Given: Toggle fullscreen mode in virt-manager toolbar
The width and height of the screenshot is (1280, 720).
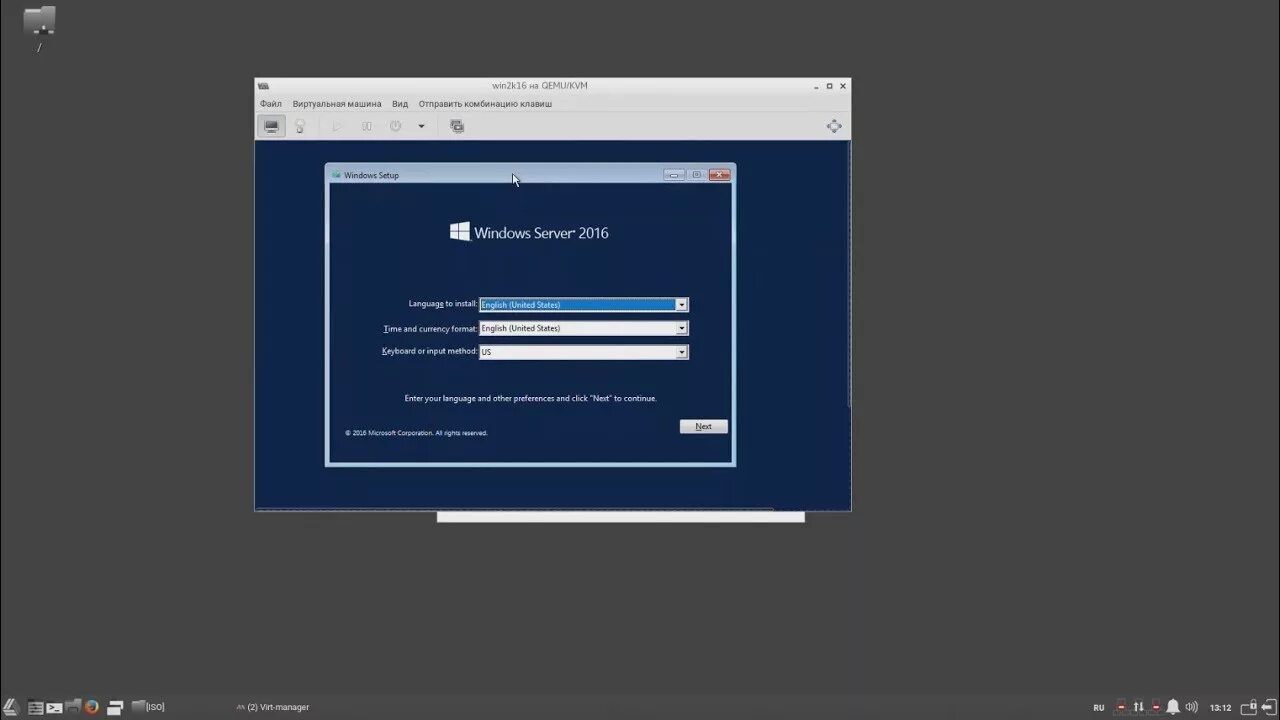Looking at the screenshot, I should click(x=834, y=126).
